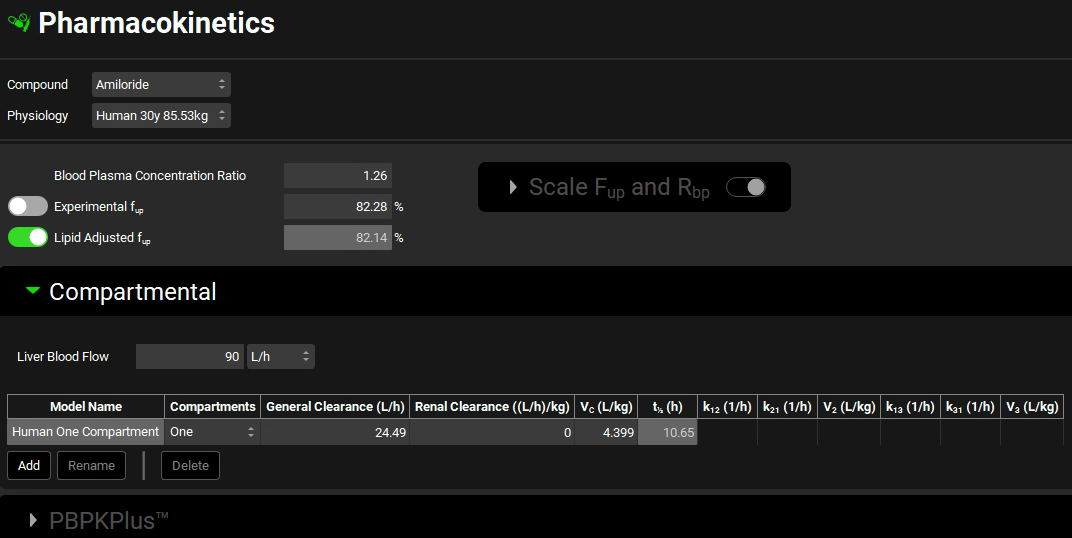Click the Liver Blood Flow value field
This screenshot has width=1072, height=538.
[190, 357]
